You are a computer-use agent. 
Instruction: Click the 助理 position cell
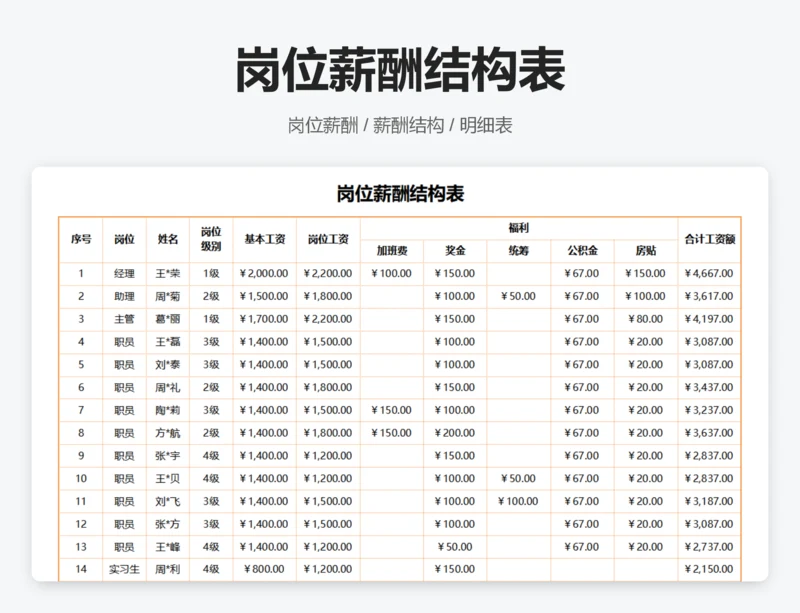click(x=124, y=297)
